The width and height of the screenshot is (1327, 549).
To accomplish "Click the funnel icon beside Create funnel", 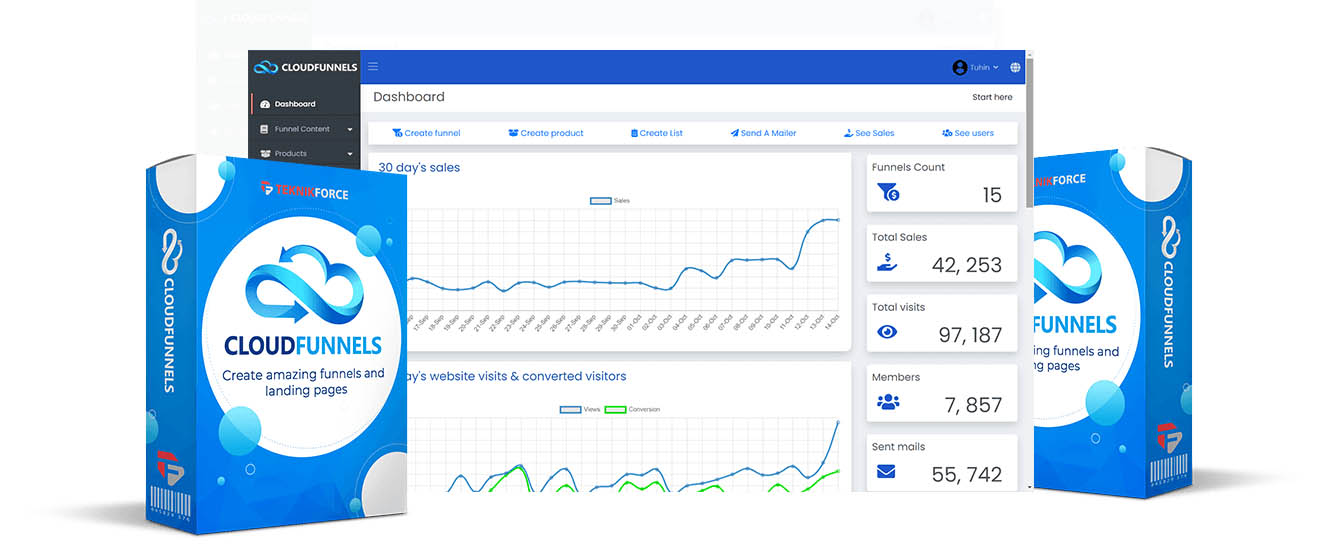I will (397, 133).
